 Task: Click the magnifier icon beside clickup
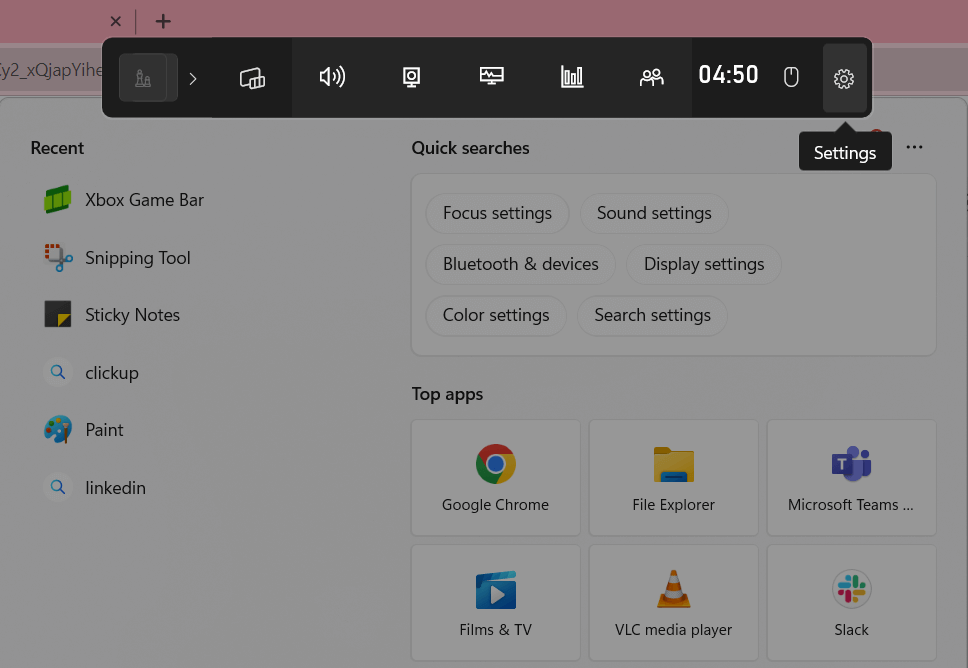point(57,372)
